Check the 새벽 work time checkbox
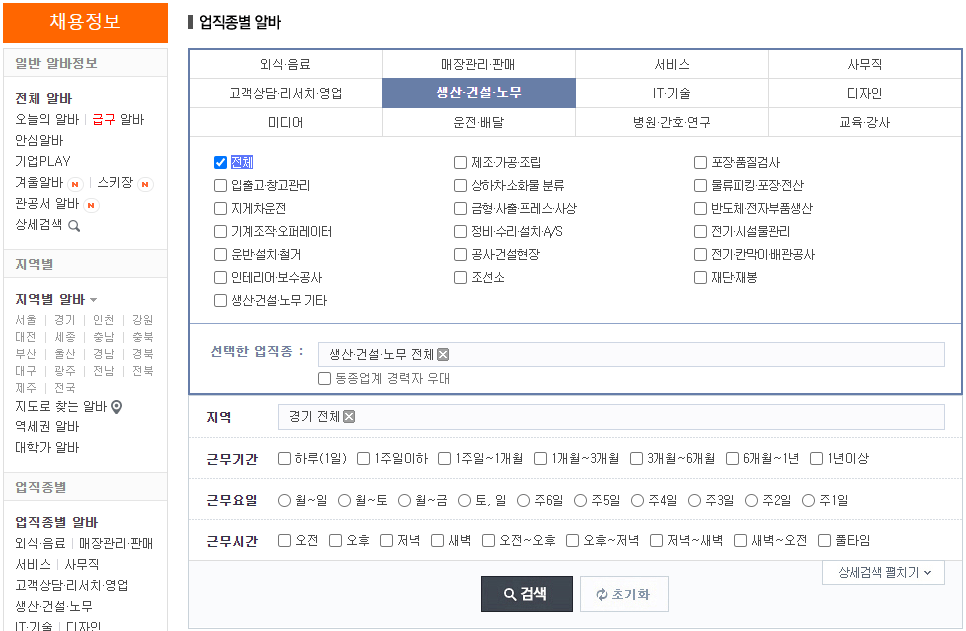Screen dimensions: 966x631 437,540
